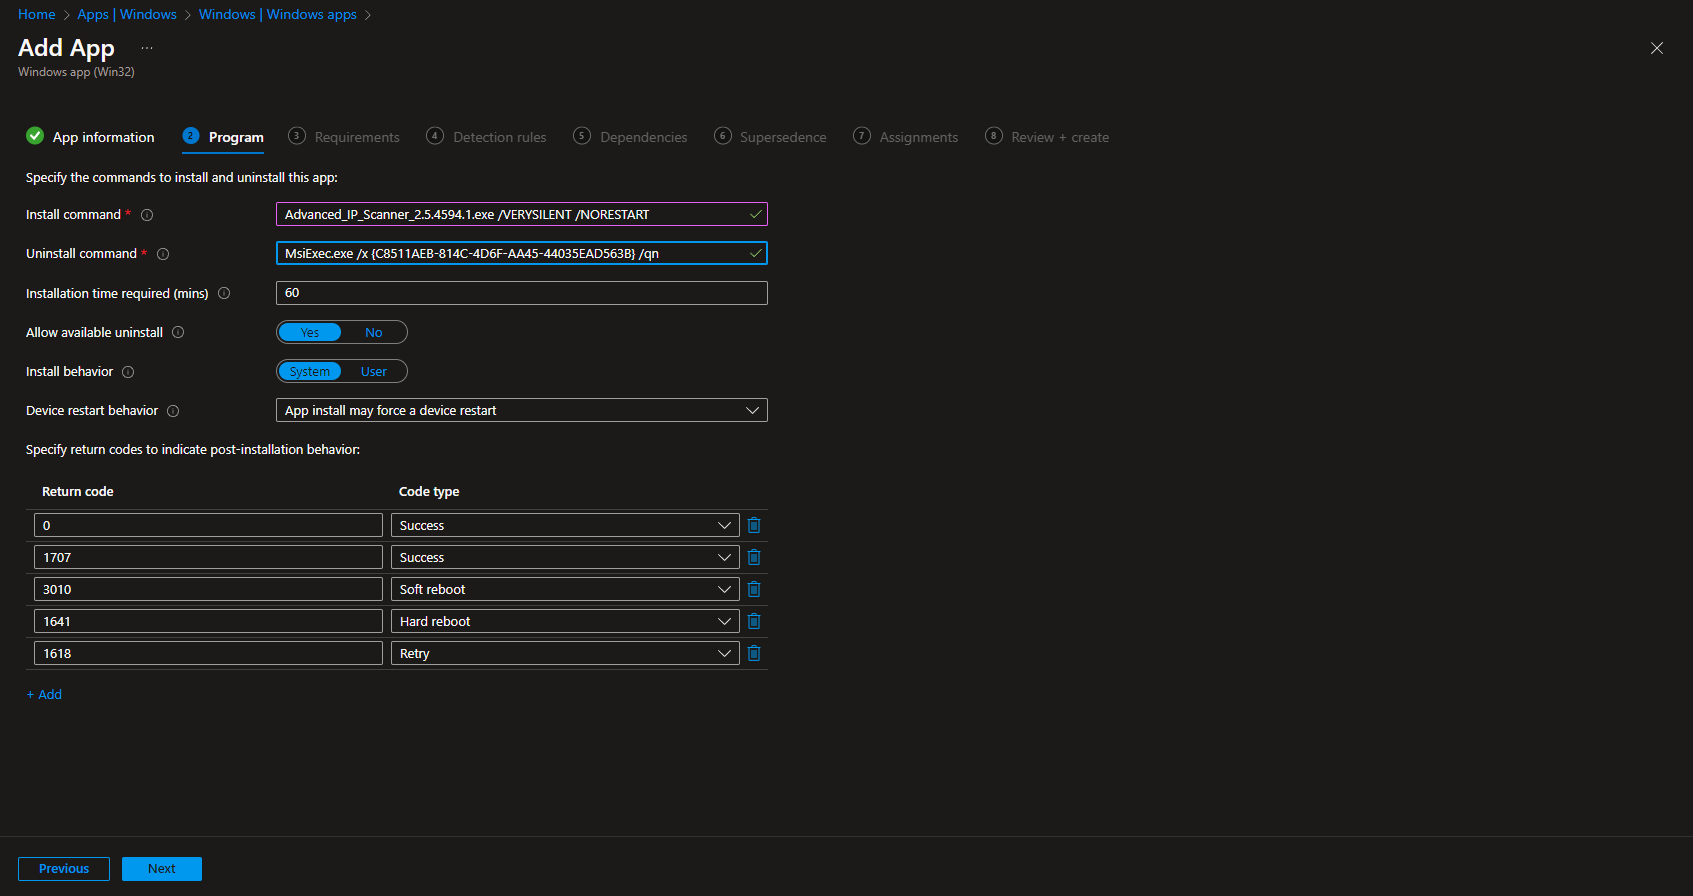Show info for Device restart behavior
This screenshot has width=1693, height=896.
(173, 411)
